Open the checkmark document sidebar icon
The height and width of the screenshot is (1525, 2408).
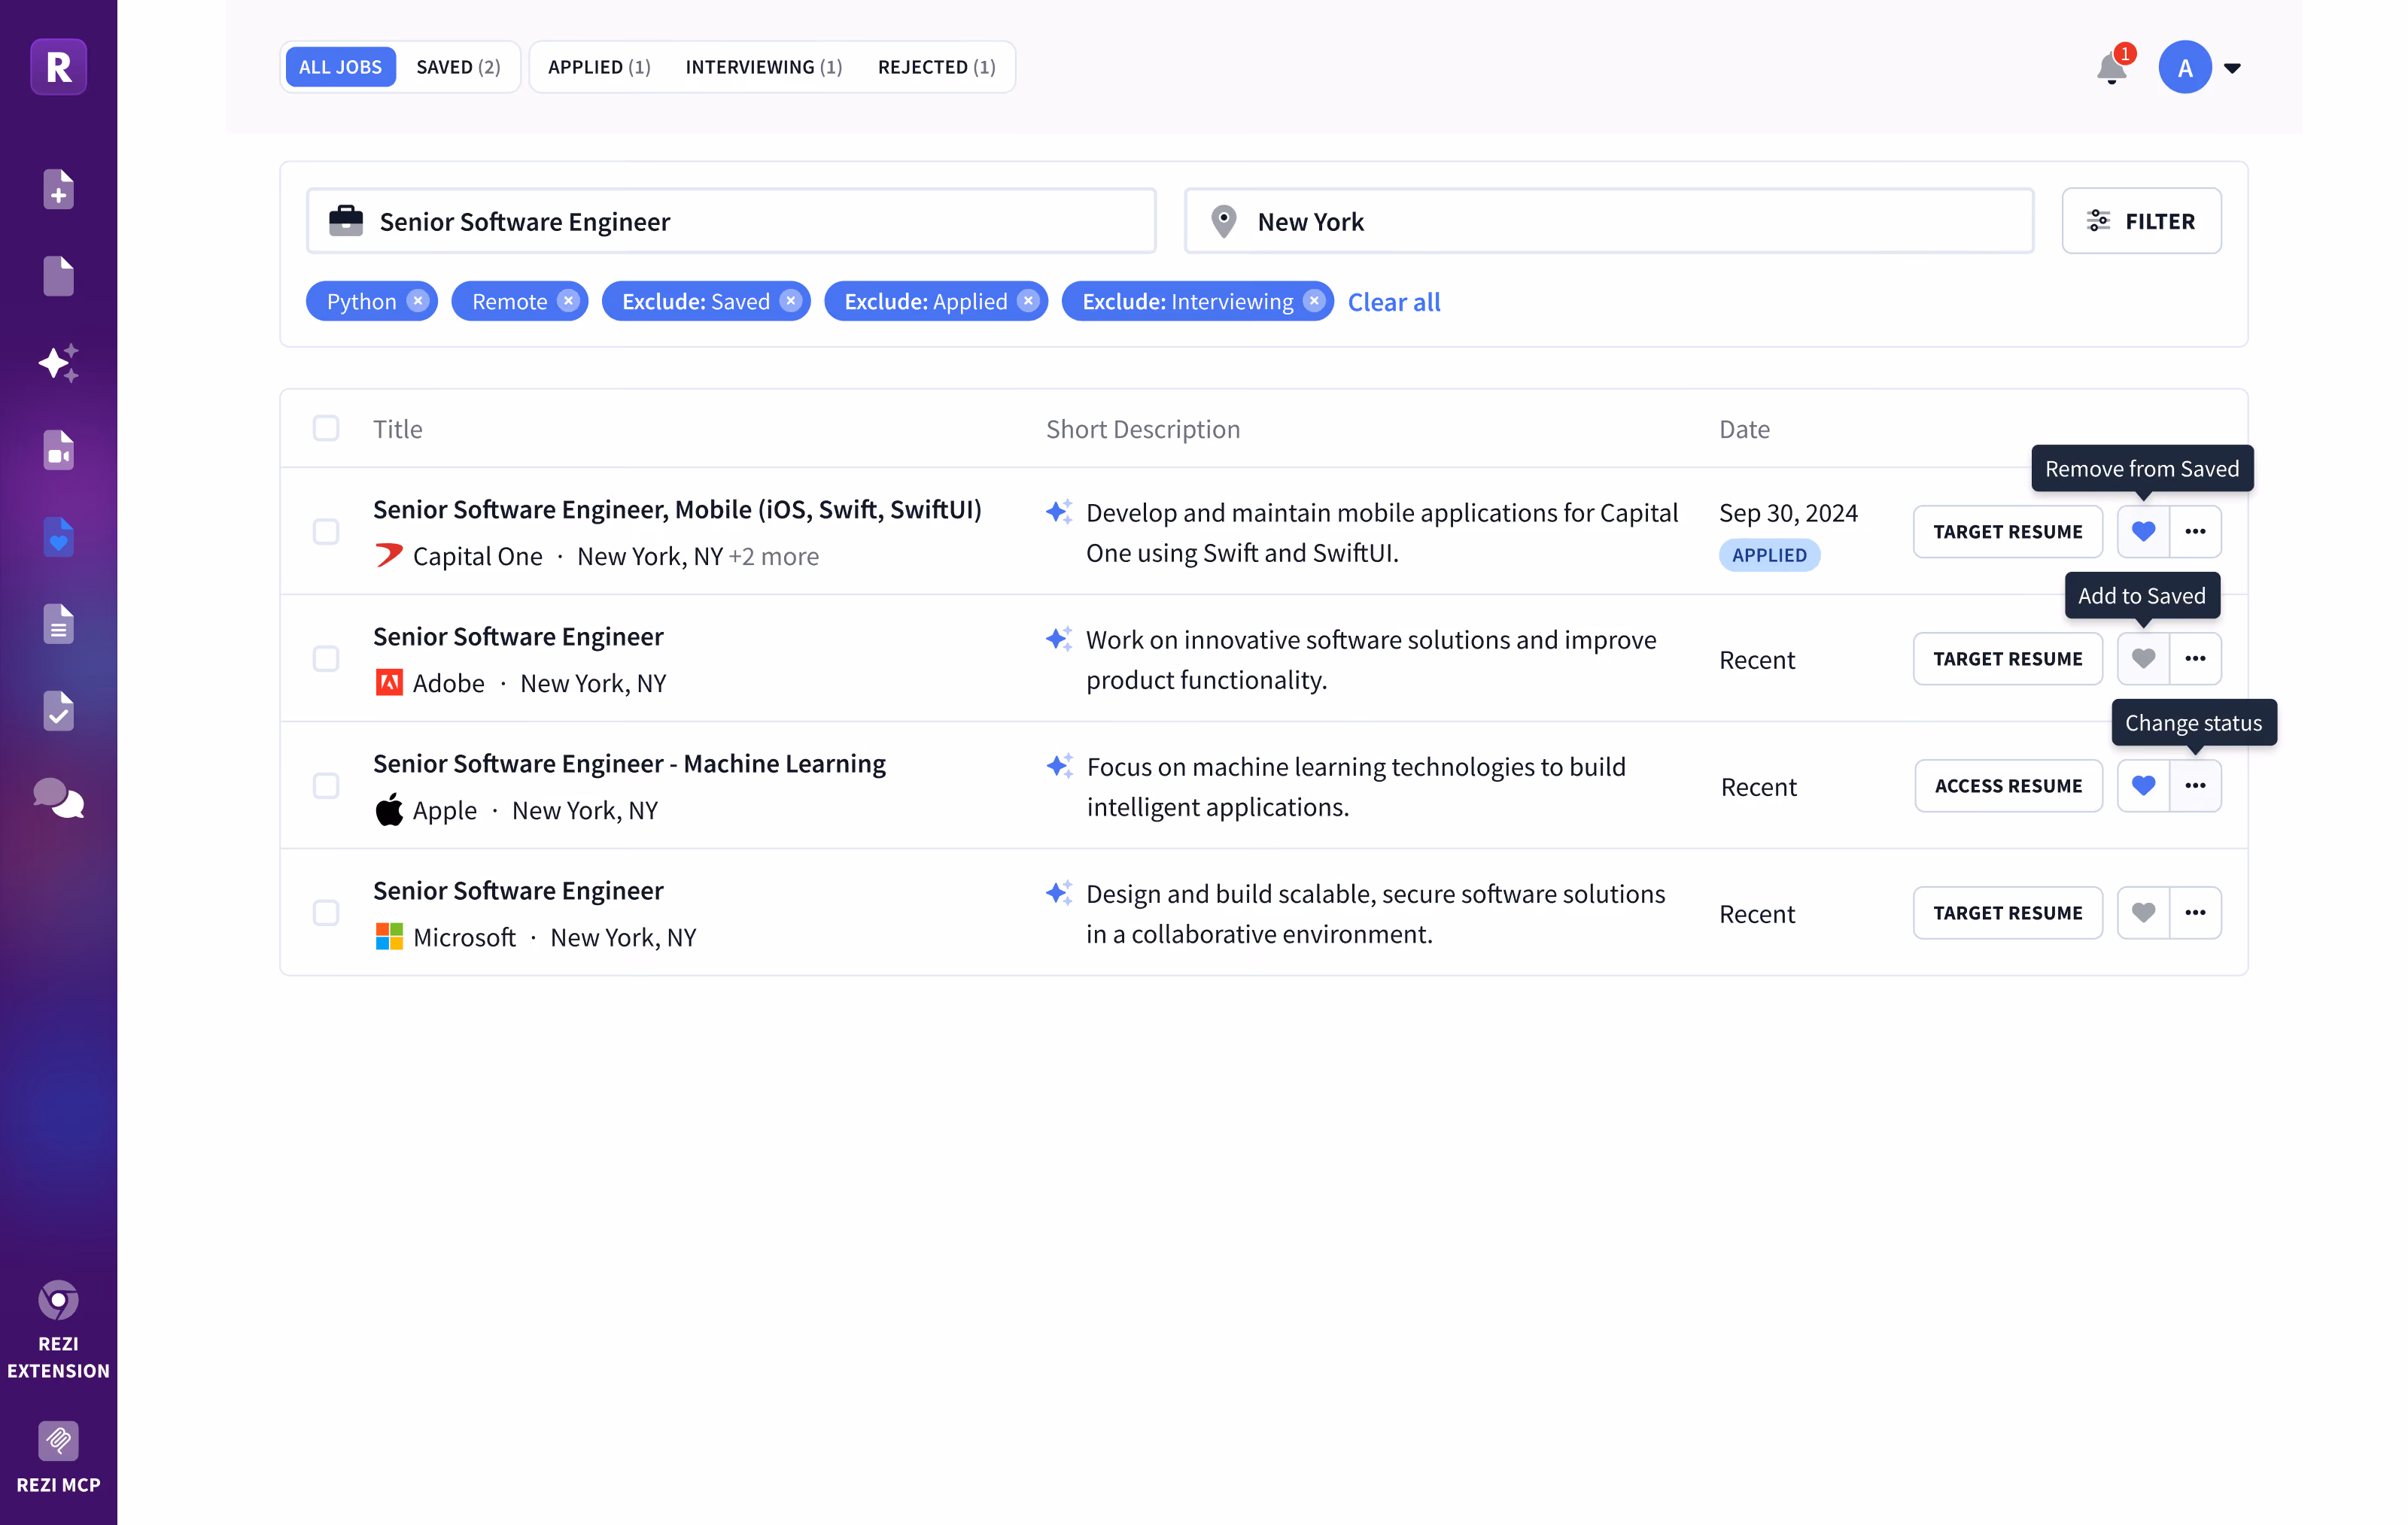pyautogui.click(x=58, y=711)
